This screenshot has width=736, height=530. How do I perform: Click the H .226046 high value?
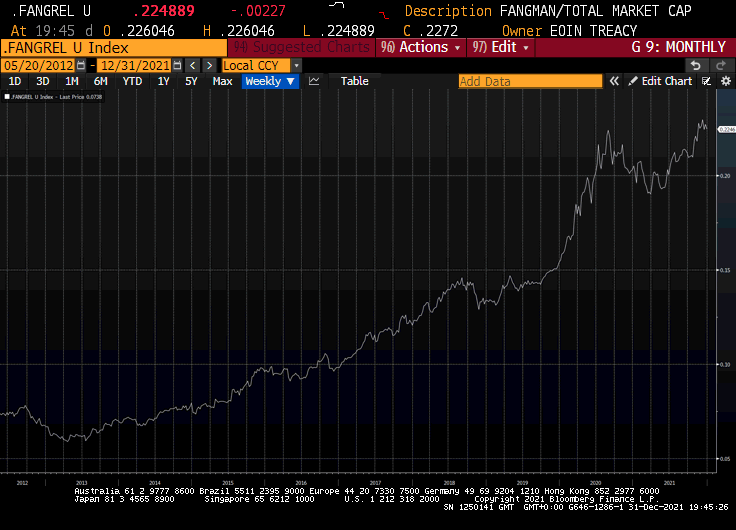click(x=239, y=31)
